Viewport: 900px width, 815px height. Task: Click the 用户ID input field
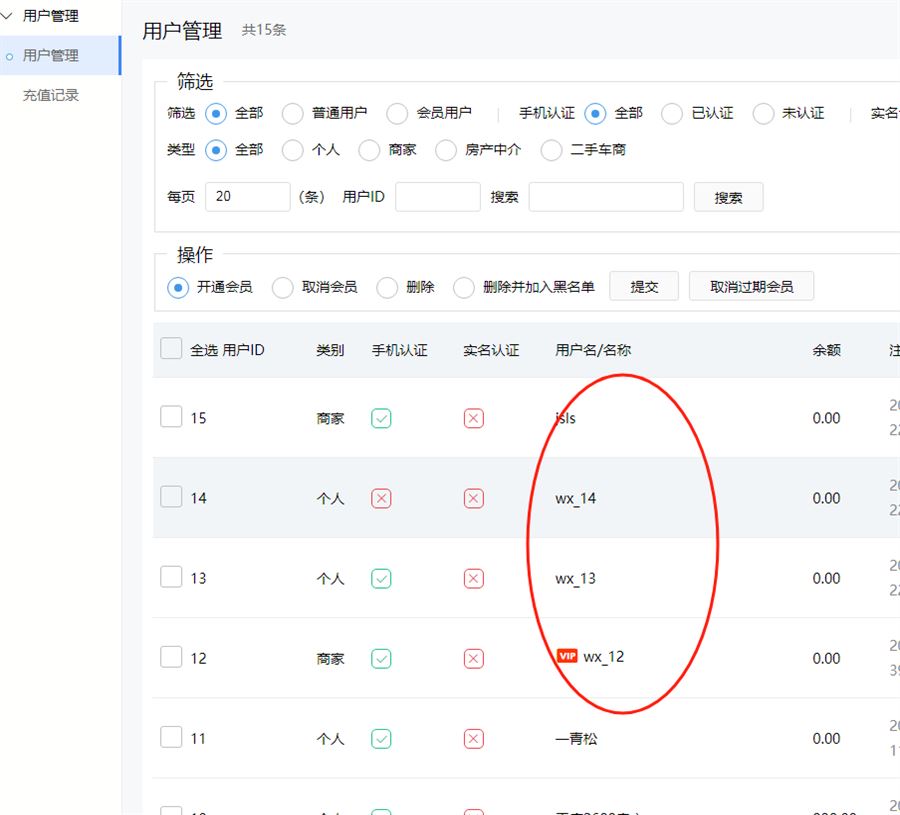pyautogui.click(x=437, y=197)
